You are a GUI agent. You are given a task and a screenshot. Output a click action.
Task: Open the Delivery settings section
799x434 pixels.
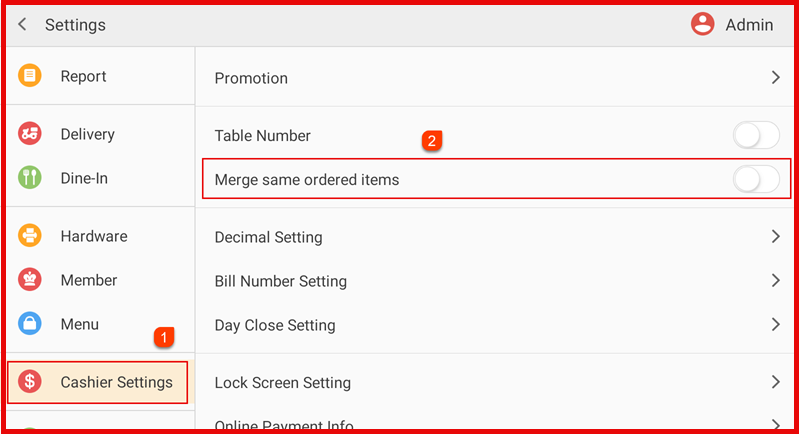(87, 134)
